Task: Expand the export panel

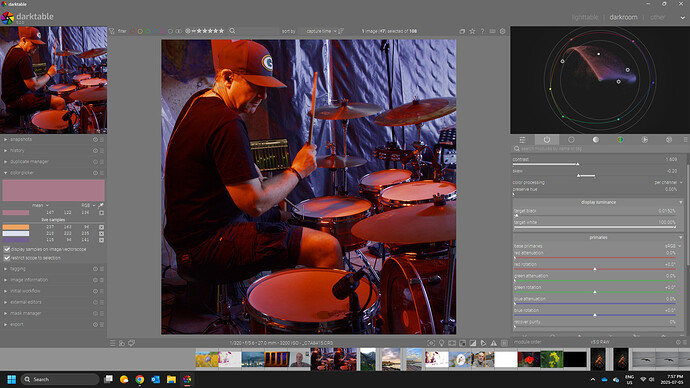Action: [x=17, y=325]
